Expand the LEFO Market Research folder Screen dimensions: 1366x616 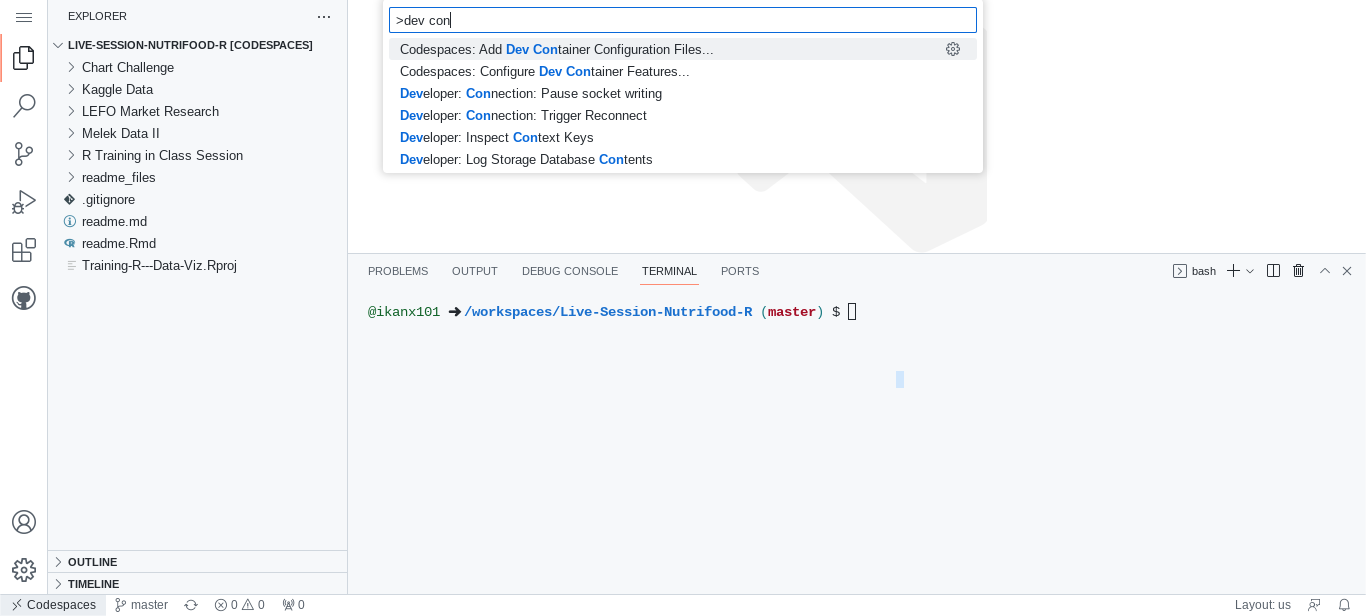point(198,111)
